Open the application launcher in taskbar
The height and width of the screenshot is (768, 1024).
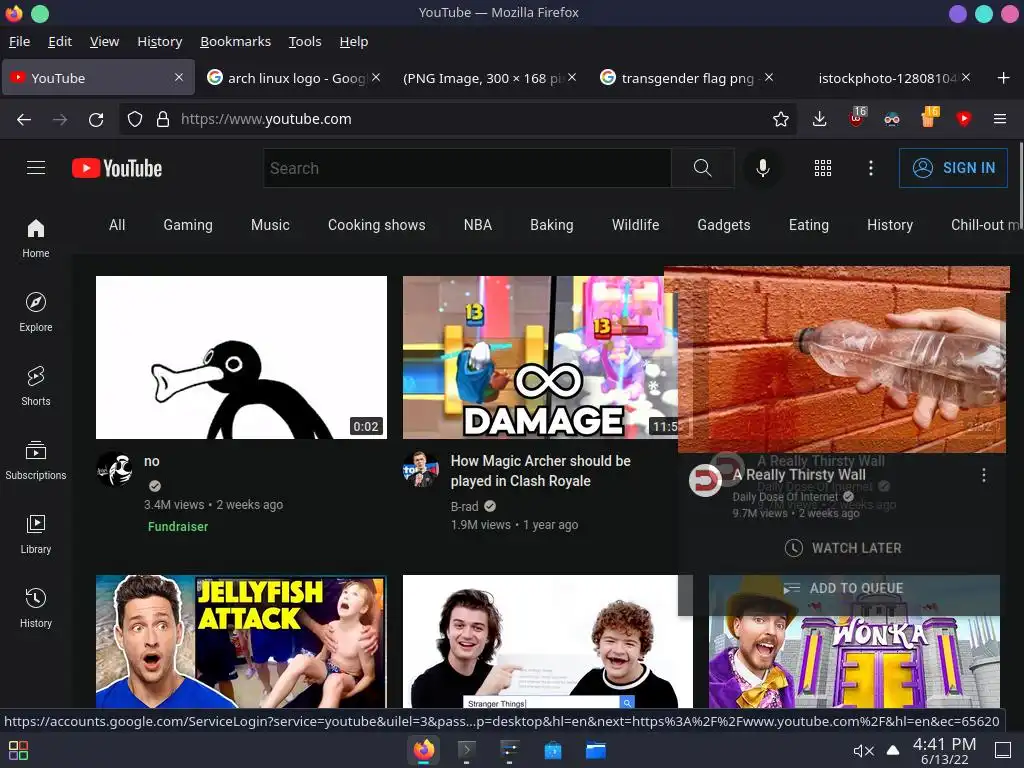(x=18, y=750)
